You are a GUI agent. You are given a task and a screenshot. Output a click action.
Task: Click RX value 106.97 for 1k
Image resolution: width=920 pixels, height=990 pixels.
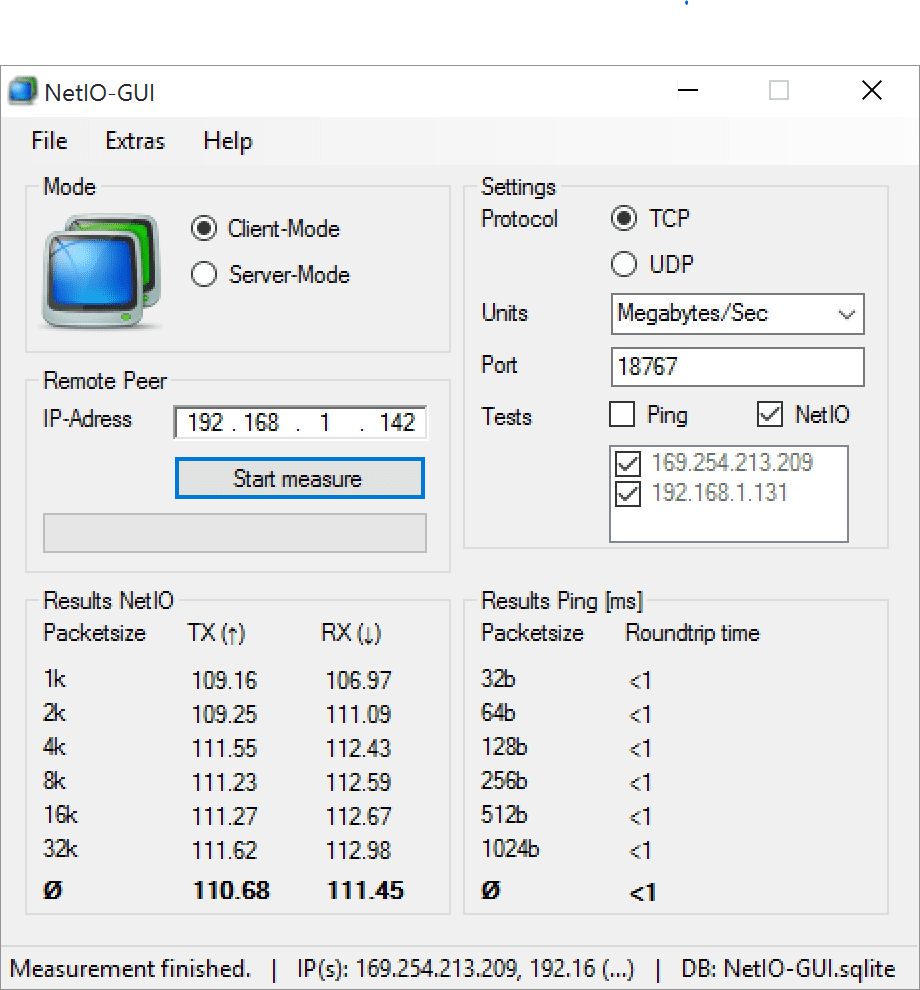tap(359, 681)
